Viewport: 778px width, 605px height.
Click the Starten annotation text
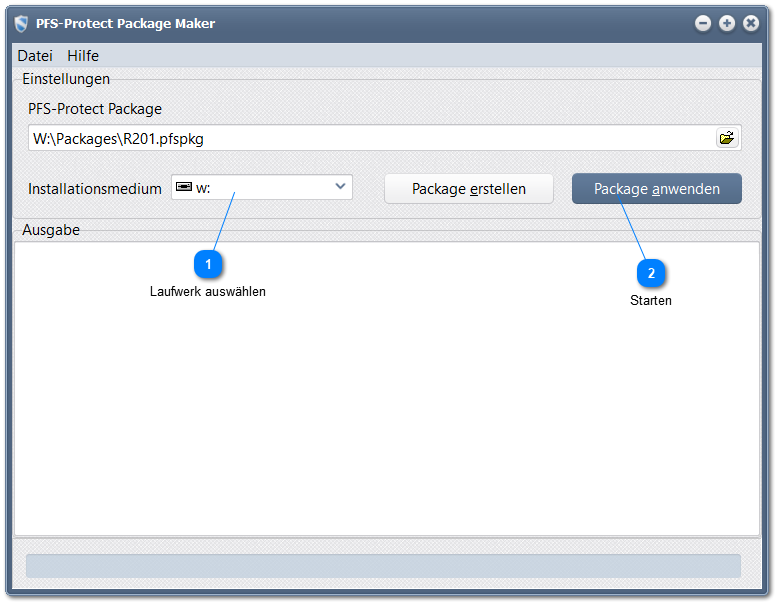pos(651,301)
